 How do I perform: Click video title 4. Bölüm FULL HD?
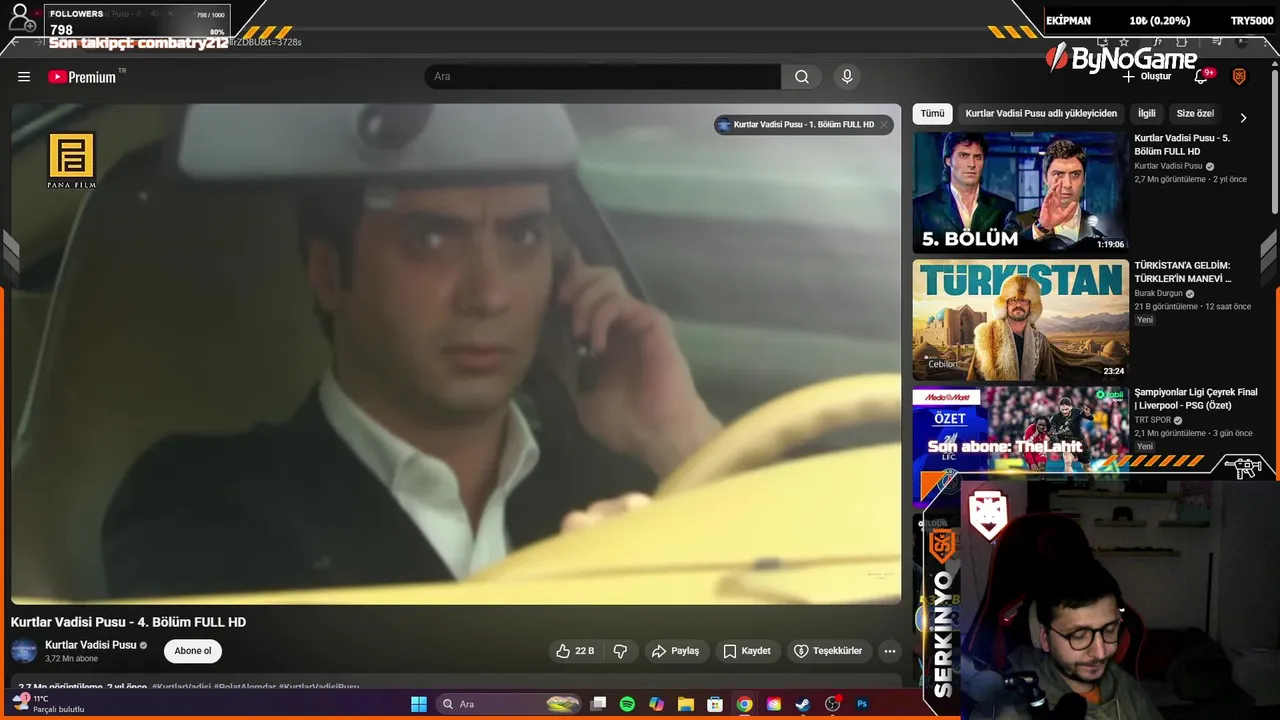(128, 622)
